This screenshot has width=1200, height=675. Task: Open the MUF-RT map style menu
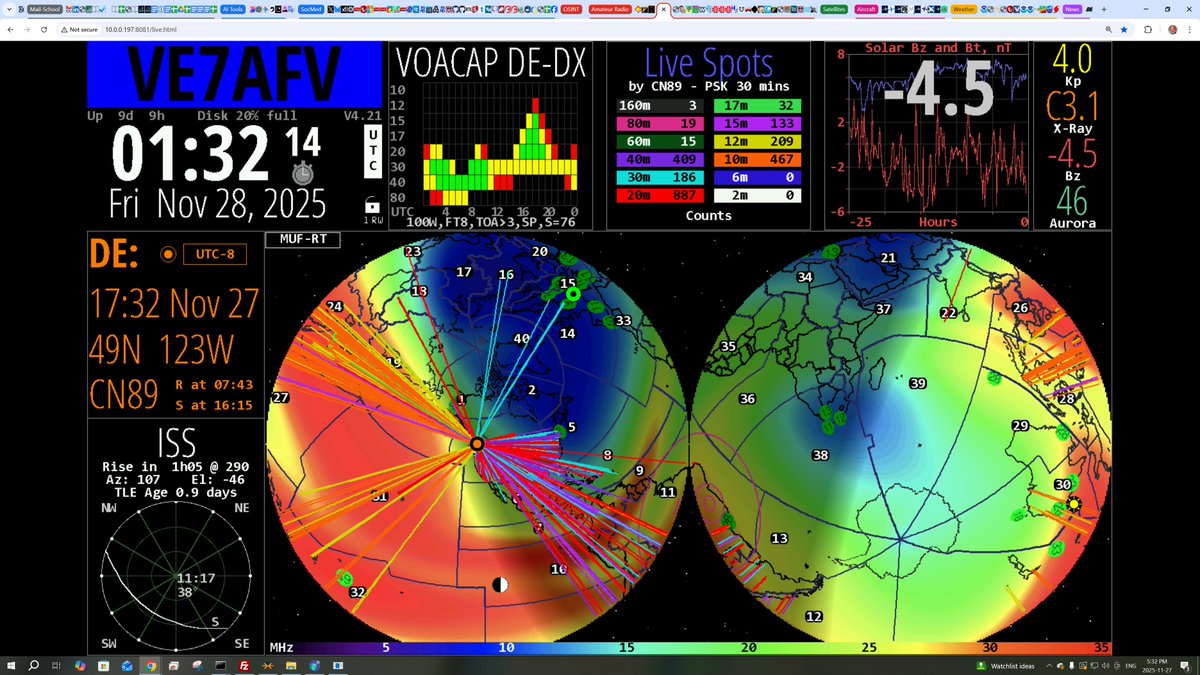click(x=302, y=240)
